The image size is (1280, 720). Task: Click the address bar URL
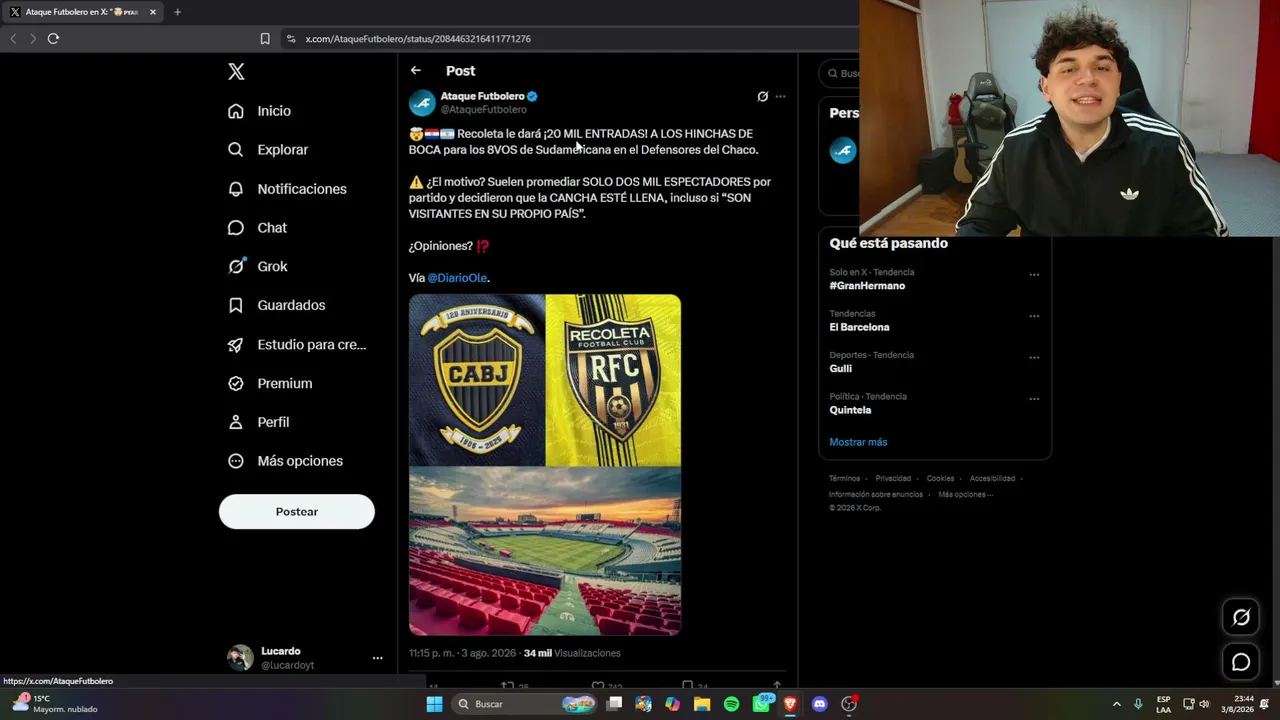click(x=418, y=39)
